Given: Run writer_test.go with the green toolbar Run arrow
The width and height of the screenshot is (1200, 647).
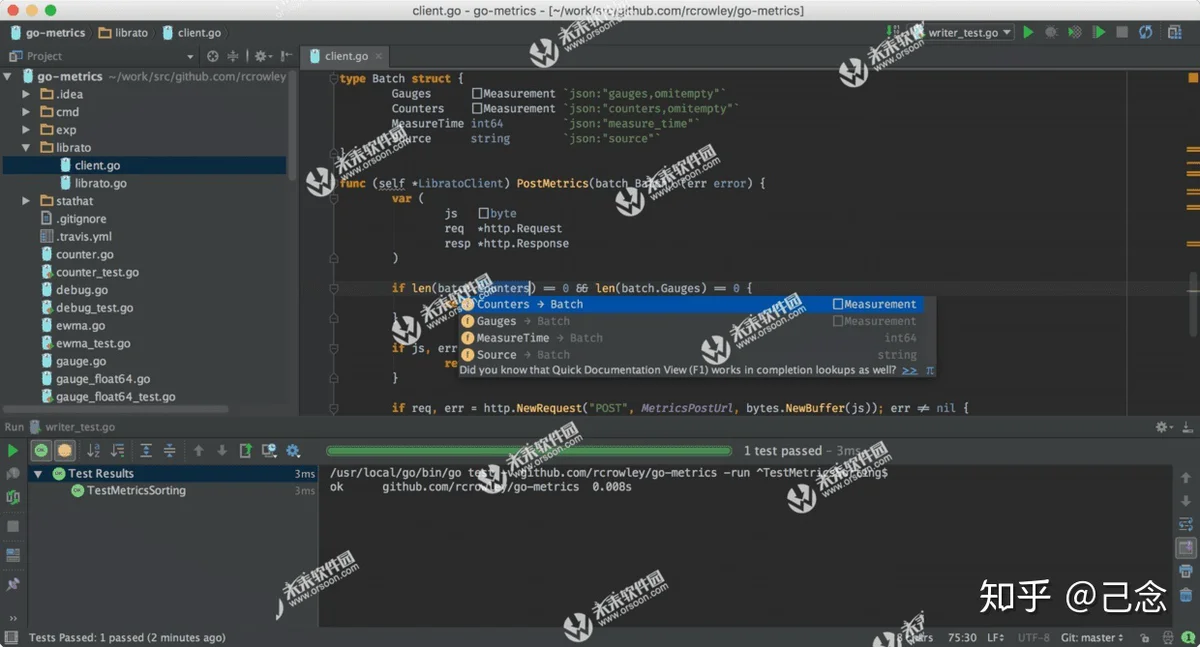Looking at the screenshot, I should [1028, 32].
